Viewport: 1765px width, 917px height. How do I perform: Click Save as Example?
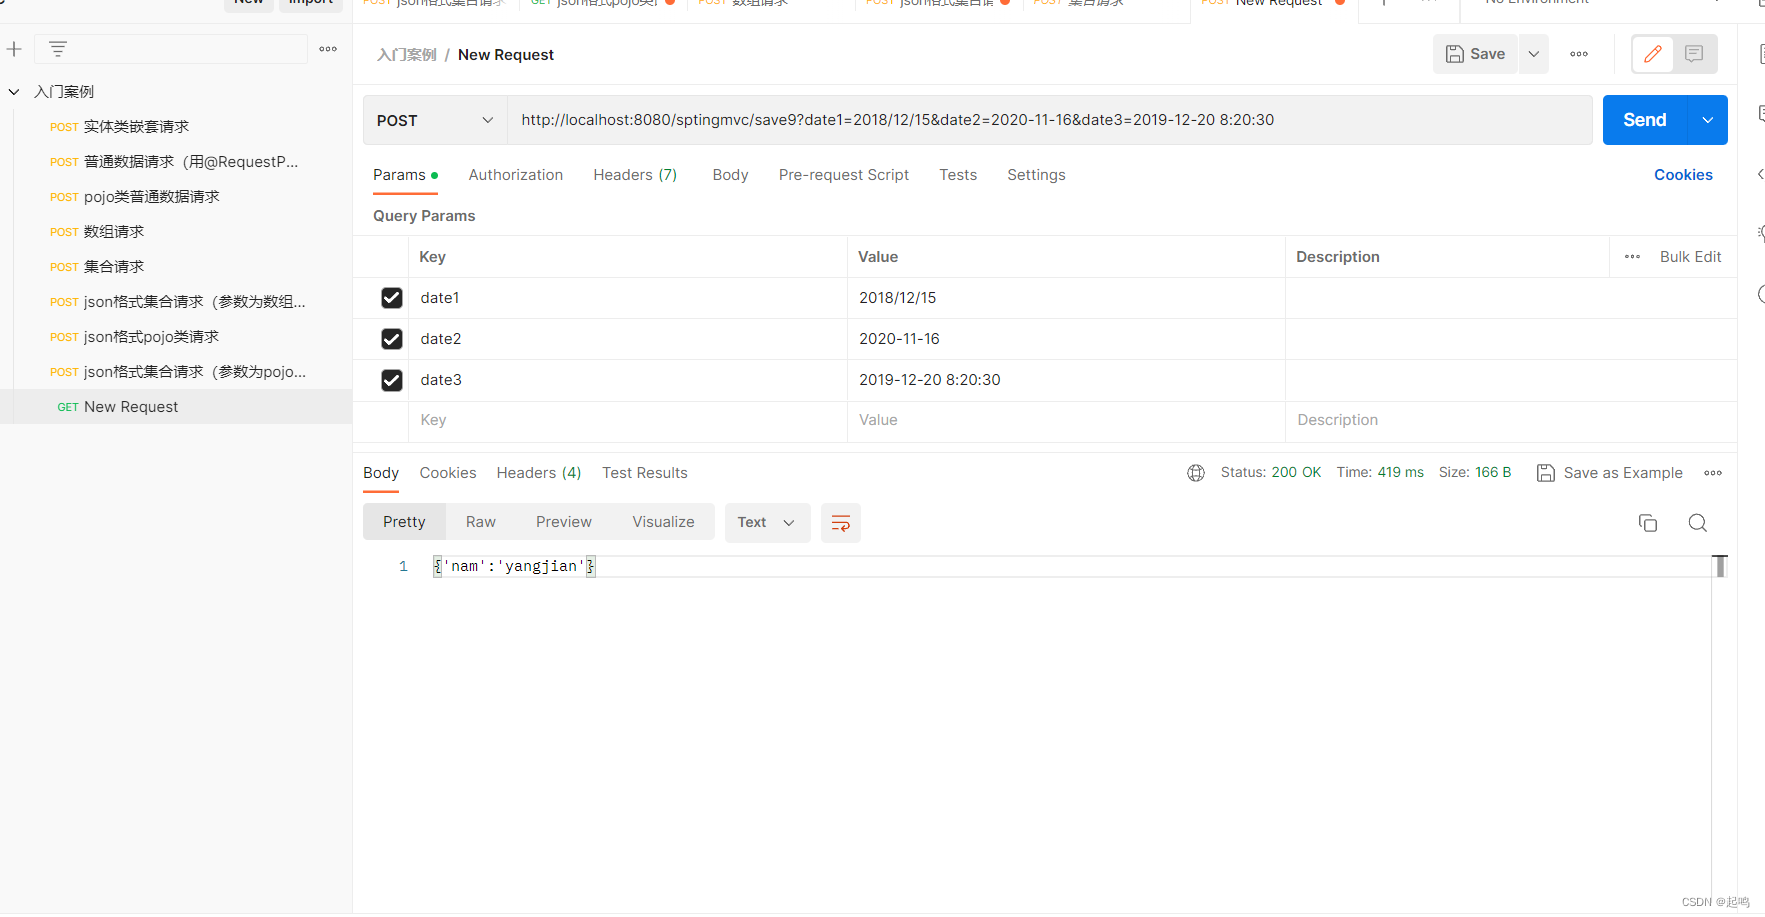(x=1610, y=473)
